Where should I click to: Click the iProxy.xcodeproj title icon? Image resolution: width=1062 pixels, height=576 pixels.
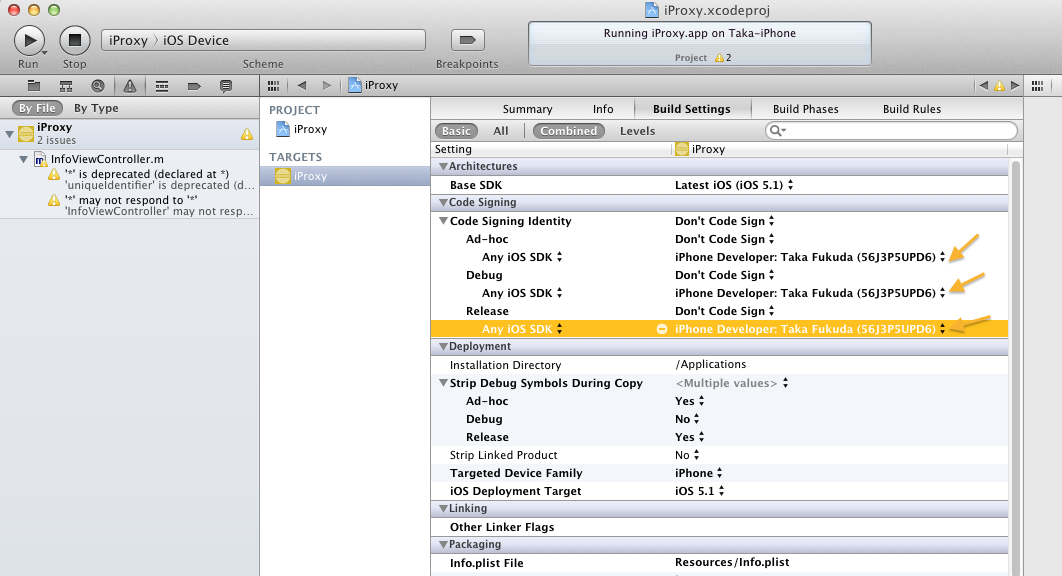[652, 9]
